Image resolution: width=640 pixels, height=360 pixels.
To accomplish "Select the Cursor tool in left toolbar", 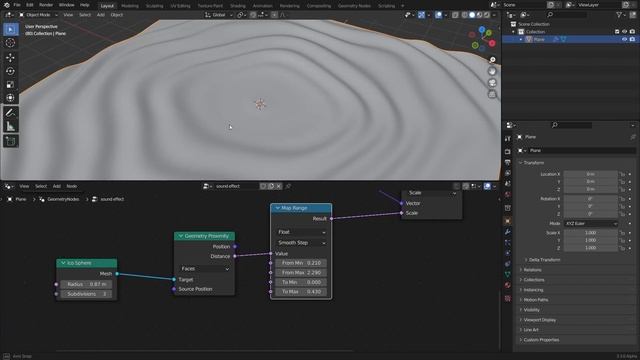I will (x=11, y=43).
